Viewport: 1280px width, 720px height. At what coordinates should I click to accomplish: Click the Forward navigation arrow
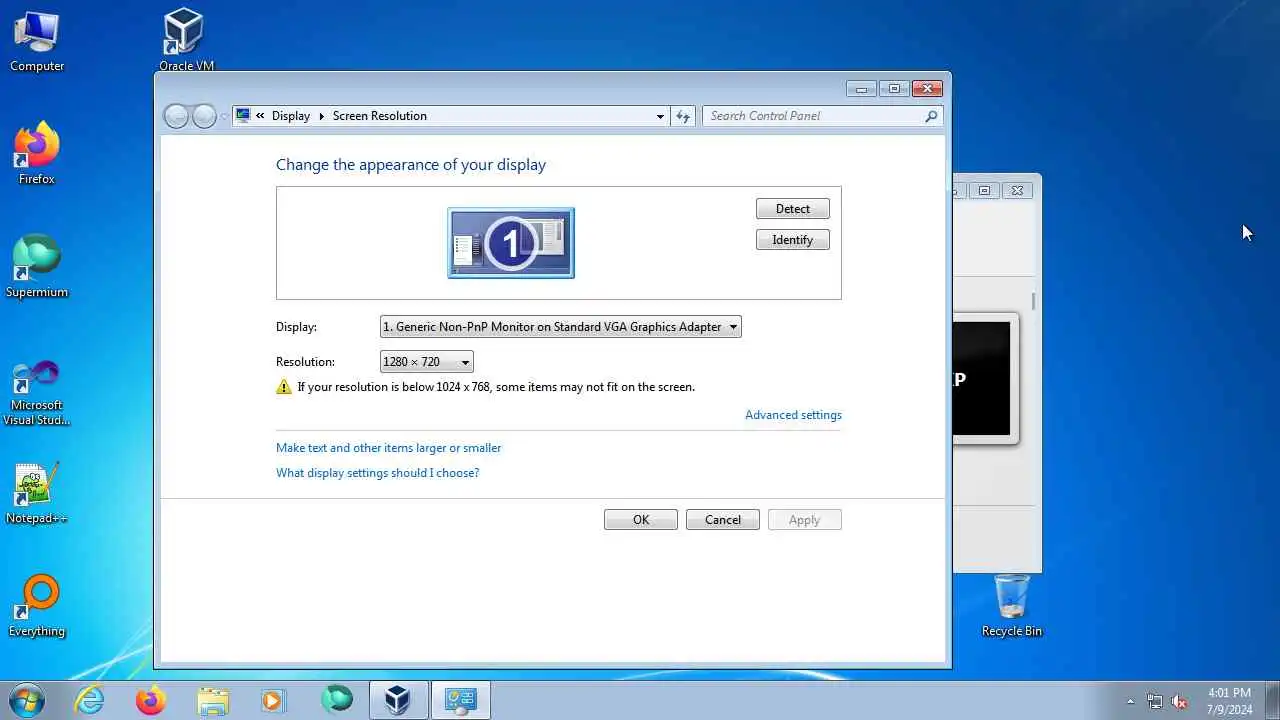click(204, 116)
